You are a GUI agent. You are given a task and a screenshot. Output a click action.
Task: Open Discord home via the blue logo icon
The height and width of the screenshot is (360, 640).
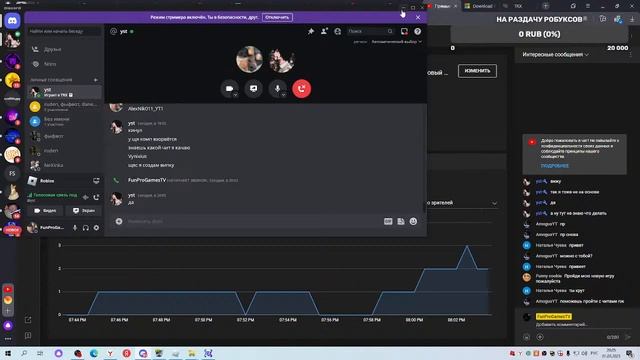[x=12, y=21]
